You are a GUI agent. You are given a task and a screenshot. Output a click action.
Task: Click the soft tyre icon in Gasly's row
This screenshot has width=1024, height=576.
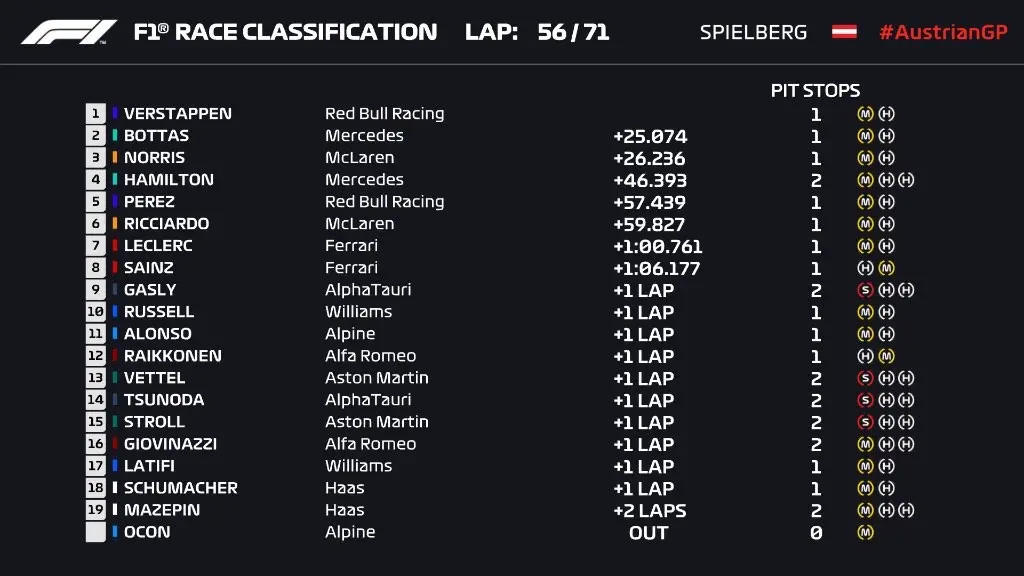click(866, 290)
